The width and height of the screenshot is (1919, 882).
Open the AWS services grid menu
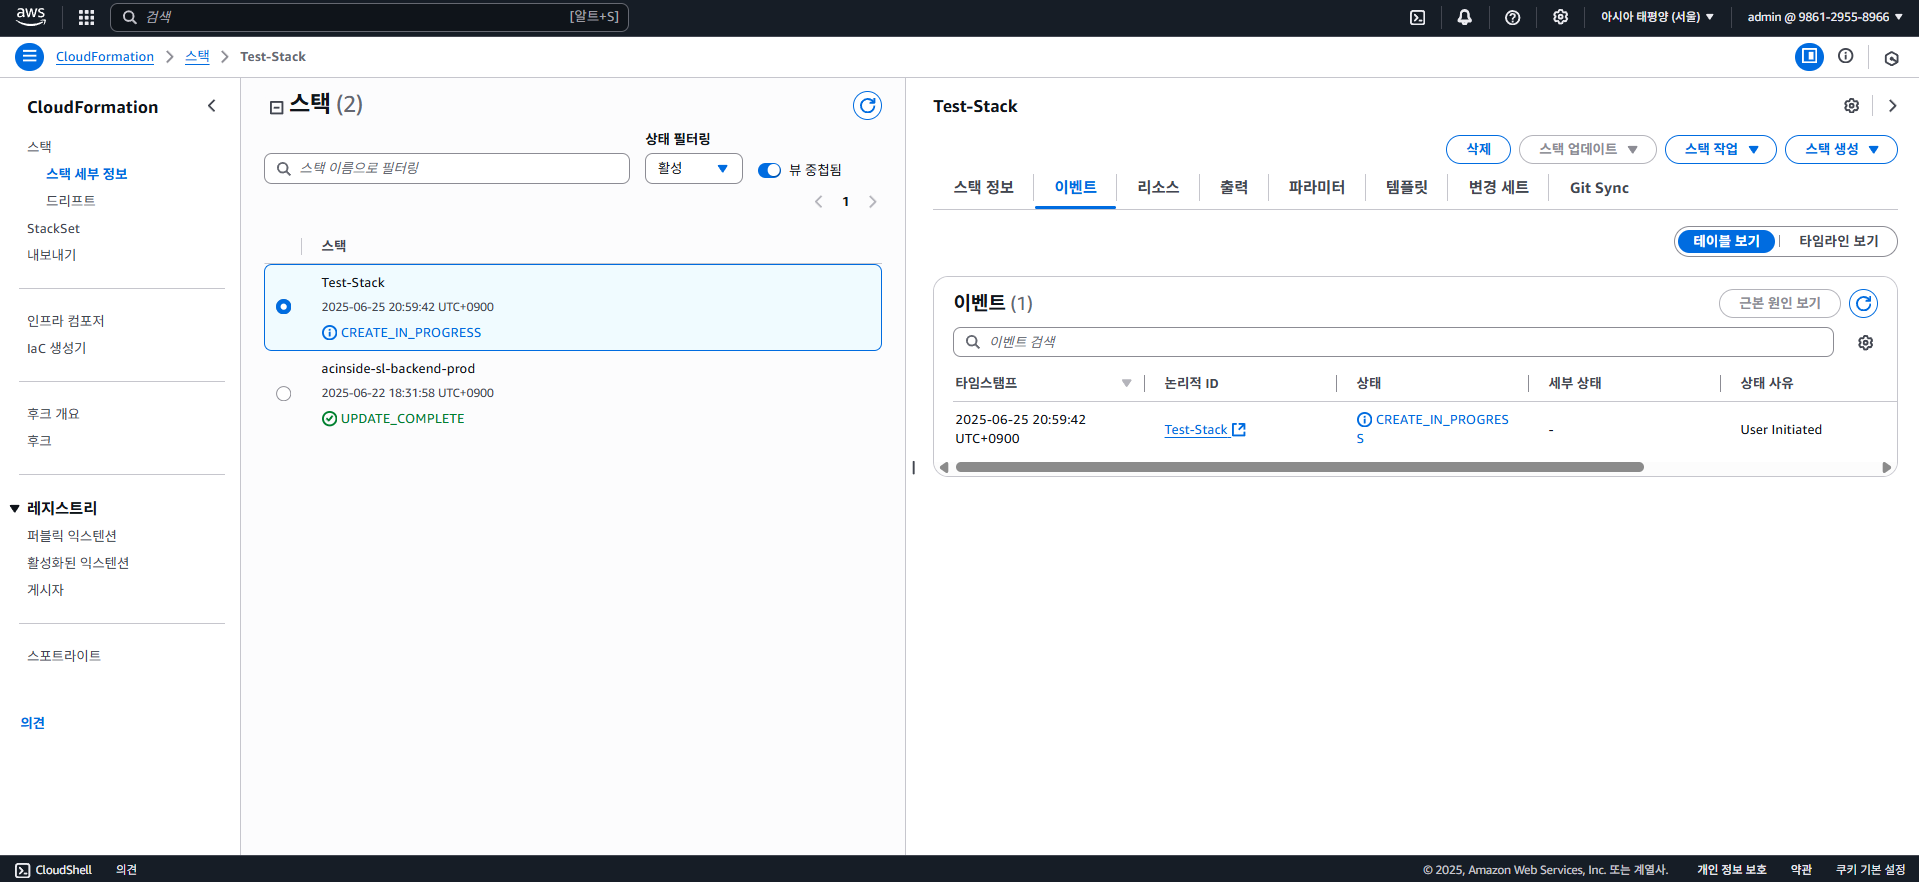(x=86, y=17)
